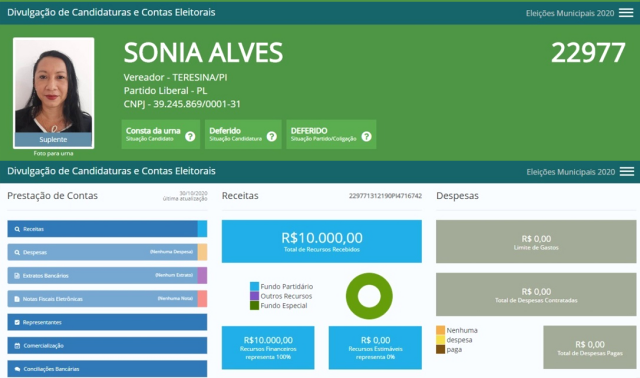This screenshot has width=640, height=378.
Task: Click the DEFERIDO Situação Partido/Coligação button
Action: pos(331,134)
